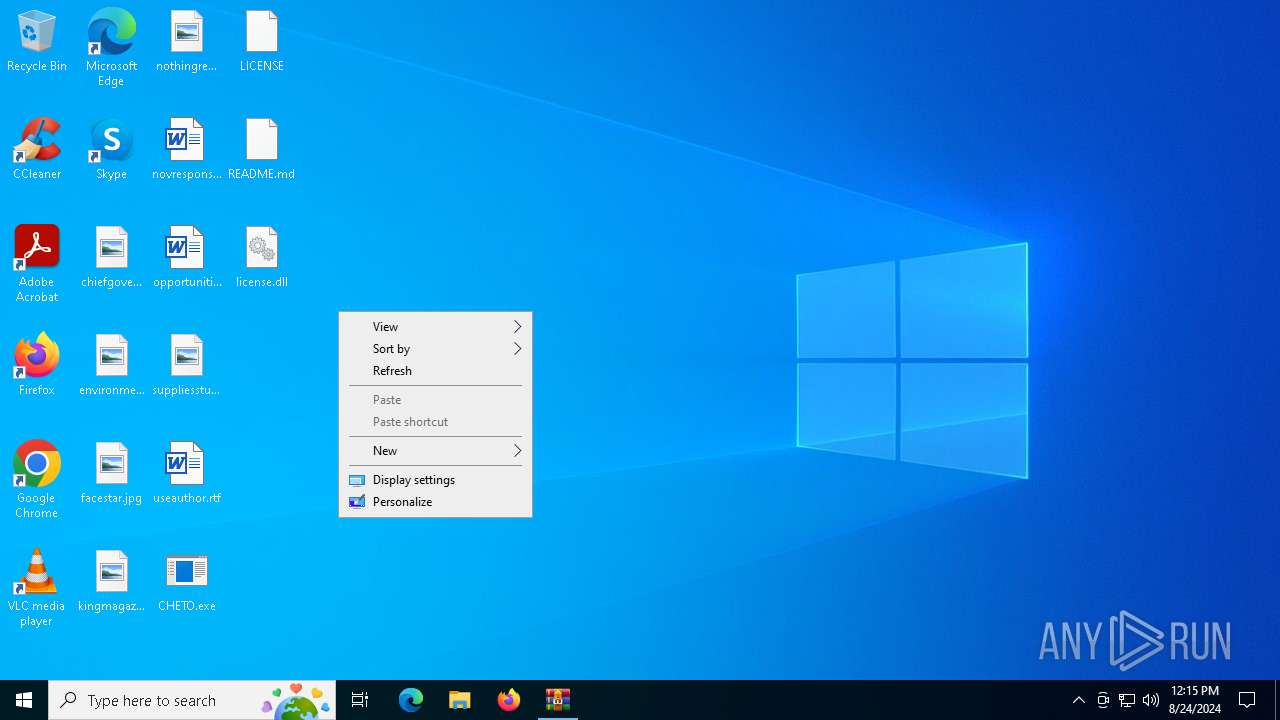Image resolution: width=1280 pixels, height=720 pixels.
Task: Select the useauthor.rtf document icon
Action: tap(186, 474)
